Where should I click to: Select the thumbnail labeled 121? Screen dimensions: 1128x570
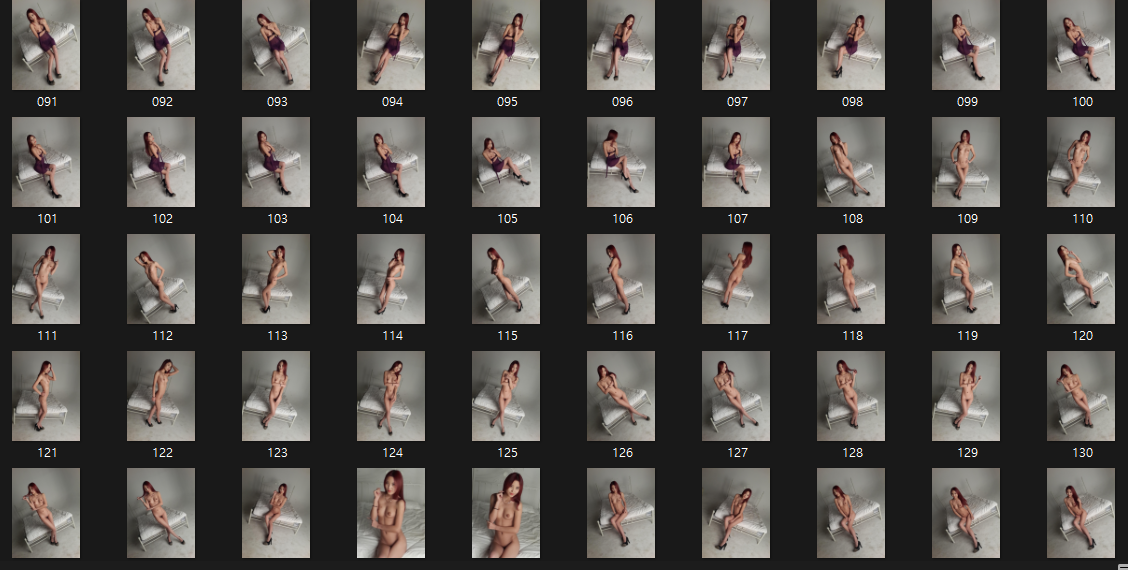(46, 396)
